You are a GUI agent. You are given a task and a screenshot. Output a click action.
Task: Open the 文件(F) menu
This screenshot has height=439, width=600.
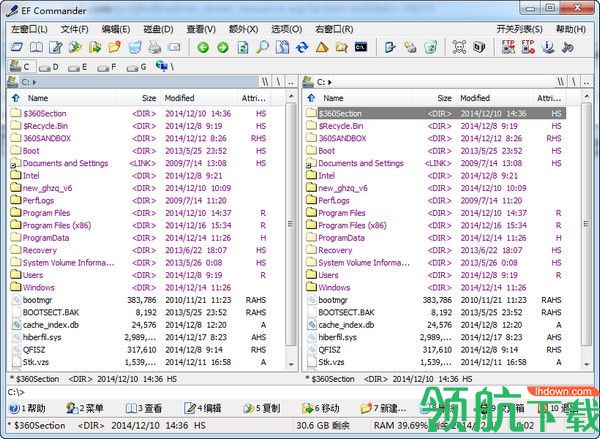(74, 29)
